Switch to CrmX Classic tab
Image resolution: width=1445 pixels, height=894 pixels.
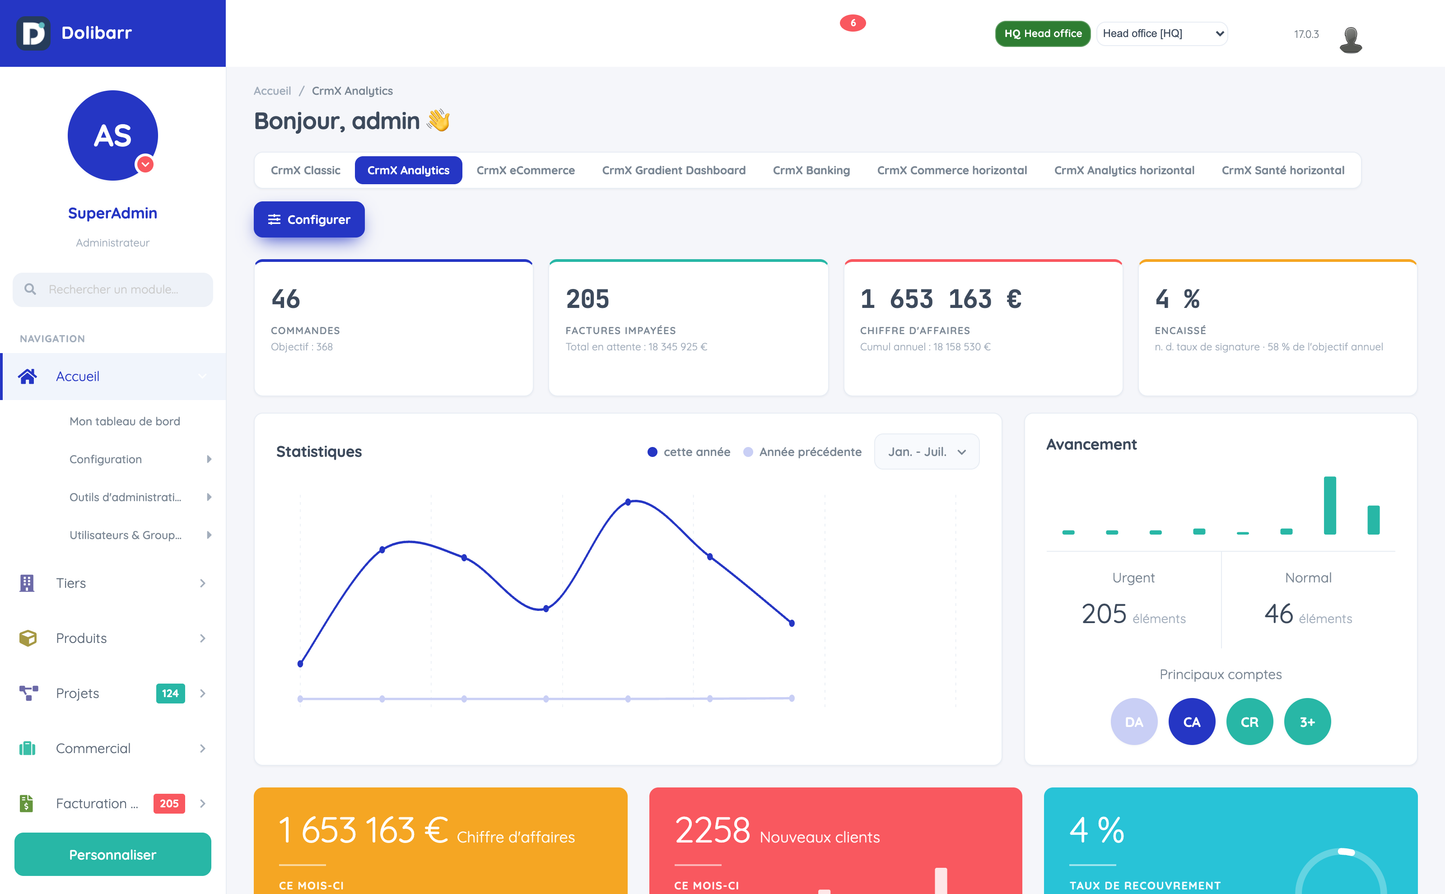pos(306,170)
